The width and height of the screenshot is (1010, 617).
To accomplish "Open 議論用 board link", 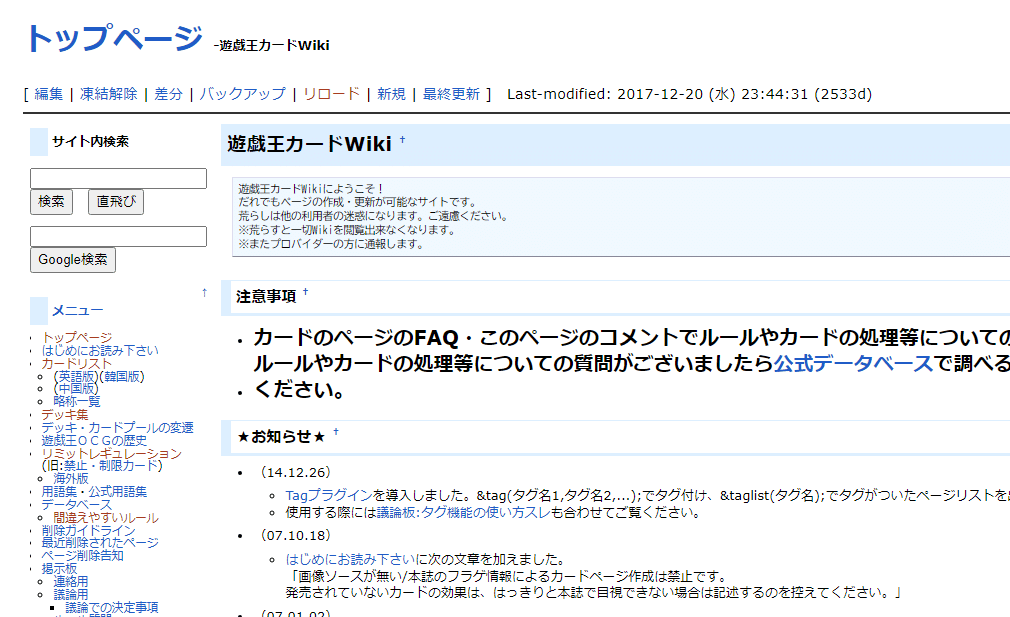I will [71, 594].
